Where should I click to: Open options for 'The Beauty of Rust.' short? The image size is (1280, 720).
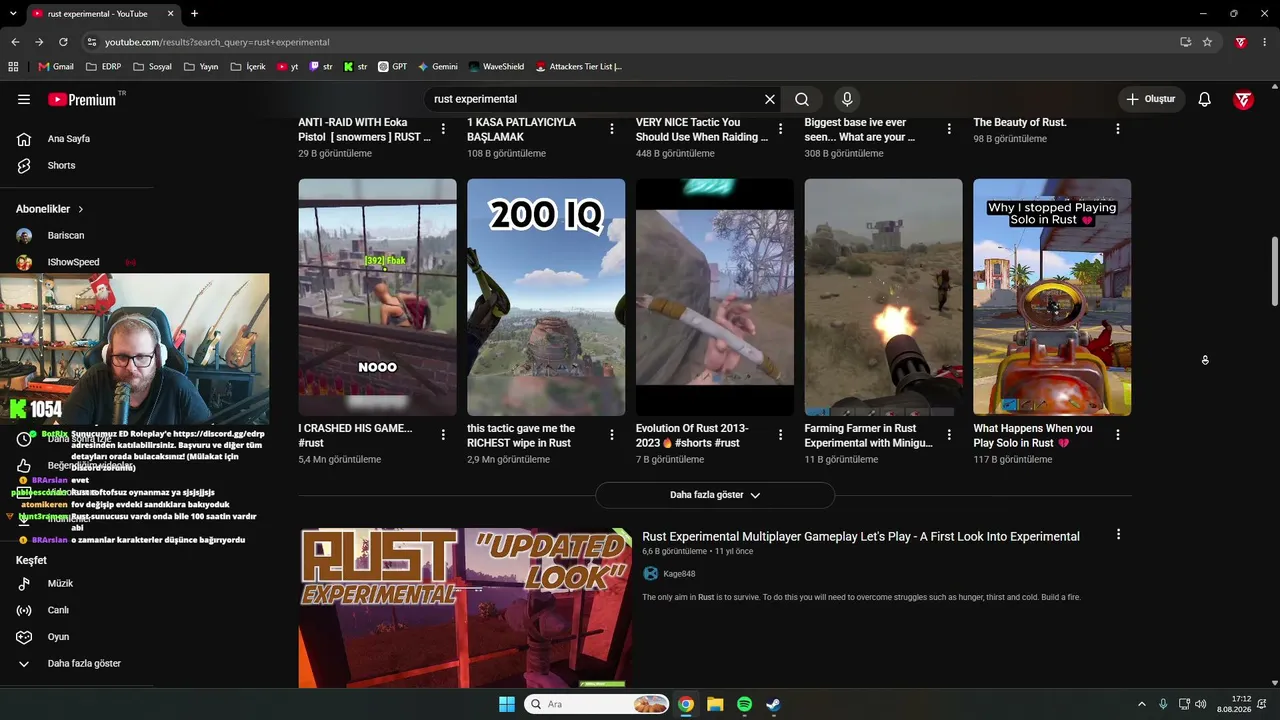[1118, 129]
